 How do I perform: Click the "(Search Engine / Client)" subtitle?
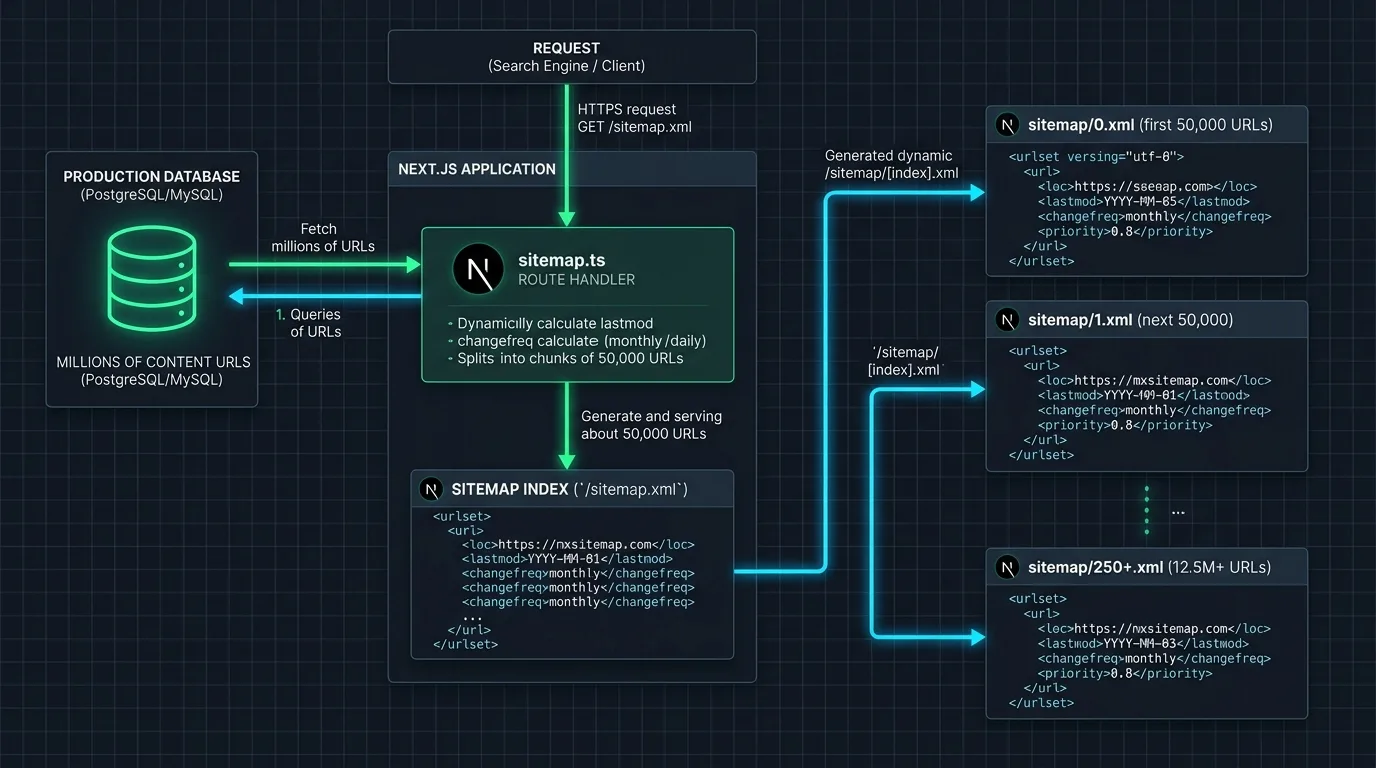coord(567,66)
